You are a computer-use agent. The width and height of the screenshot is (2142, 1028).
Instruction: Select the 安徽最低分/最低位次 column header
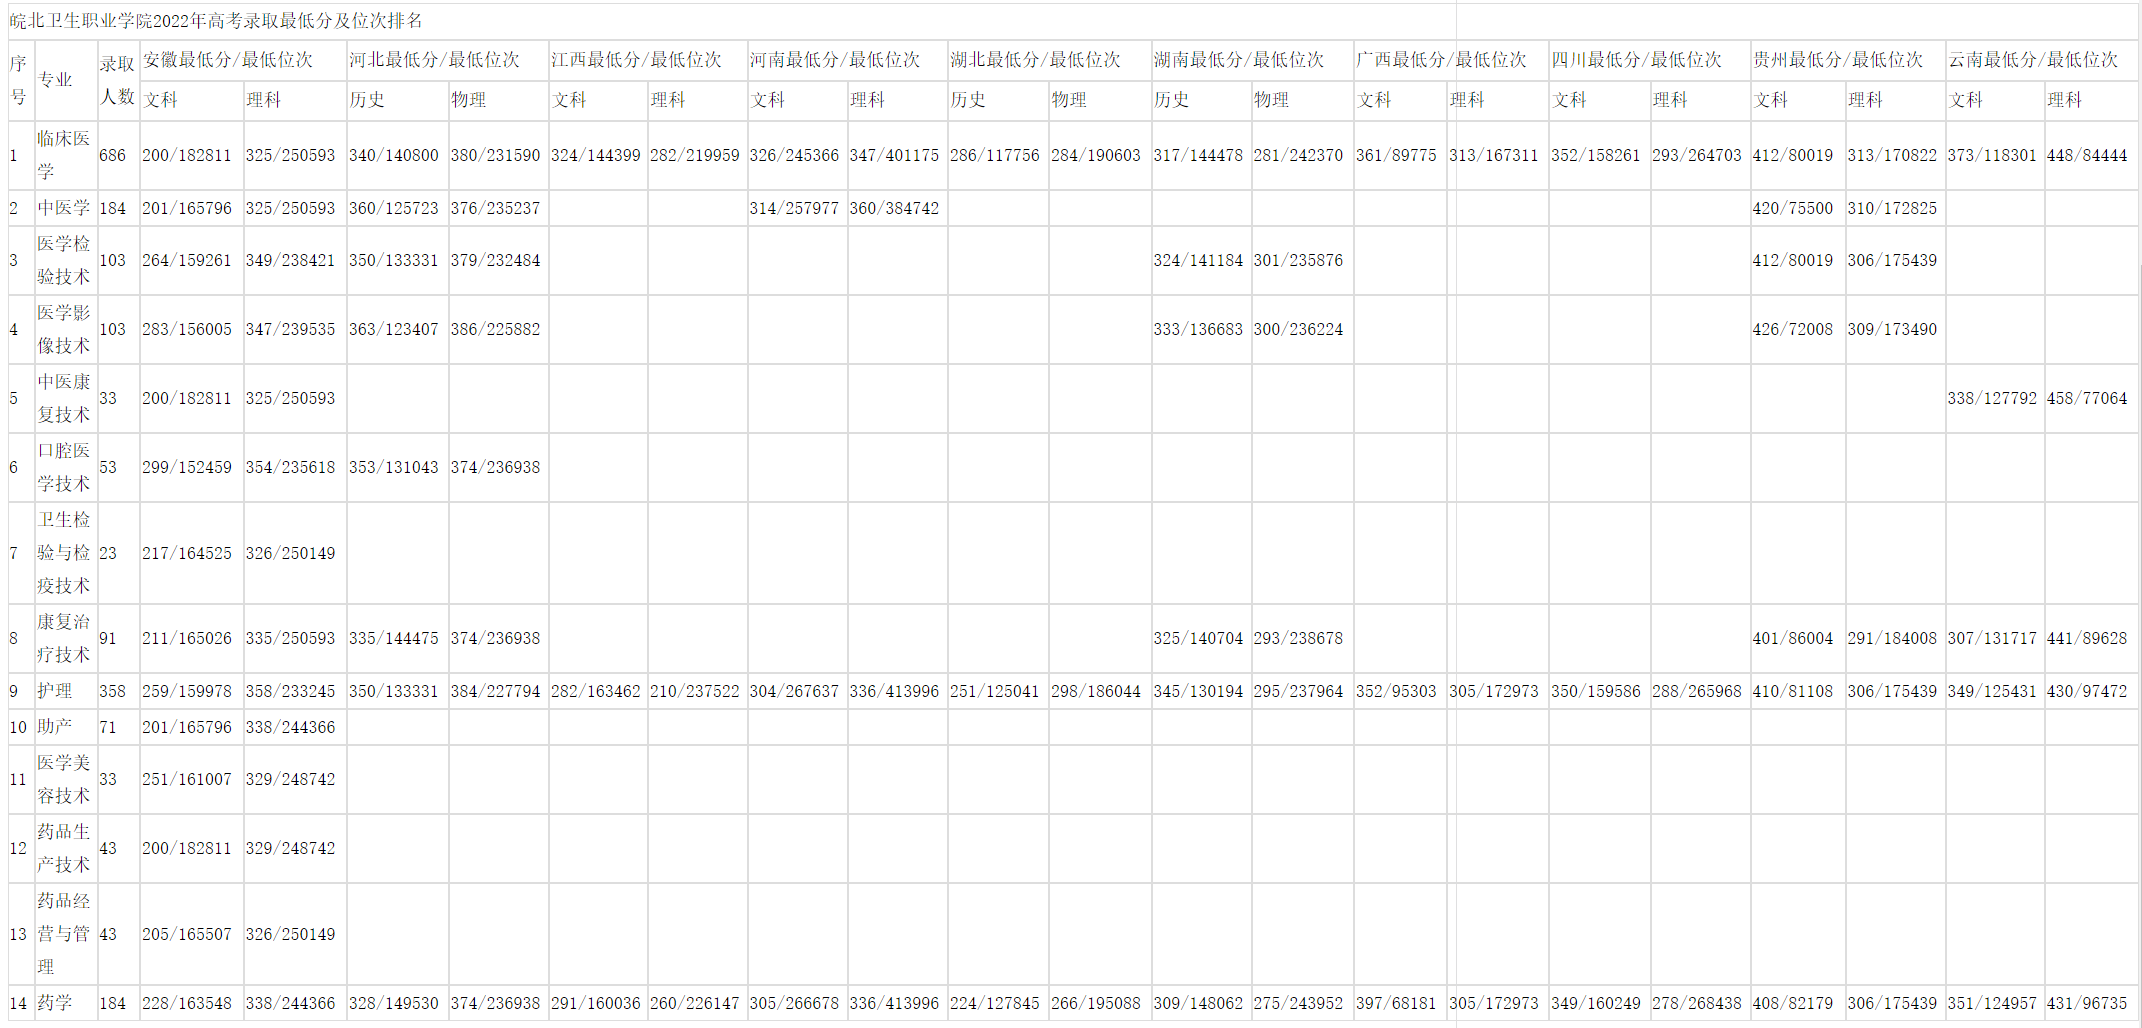[228, 60]
